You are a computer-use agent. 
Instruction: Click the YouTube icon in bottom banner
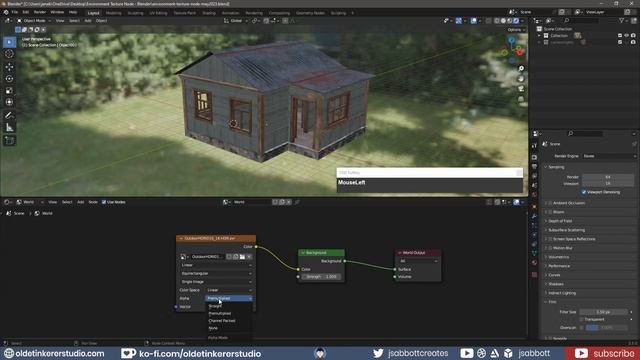pyautogui.click(x=467, y=353)
